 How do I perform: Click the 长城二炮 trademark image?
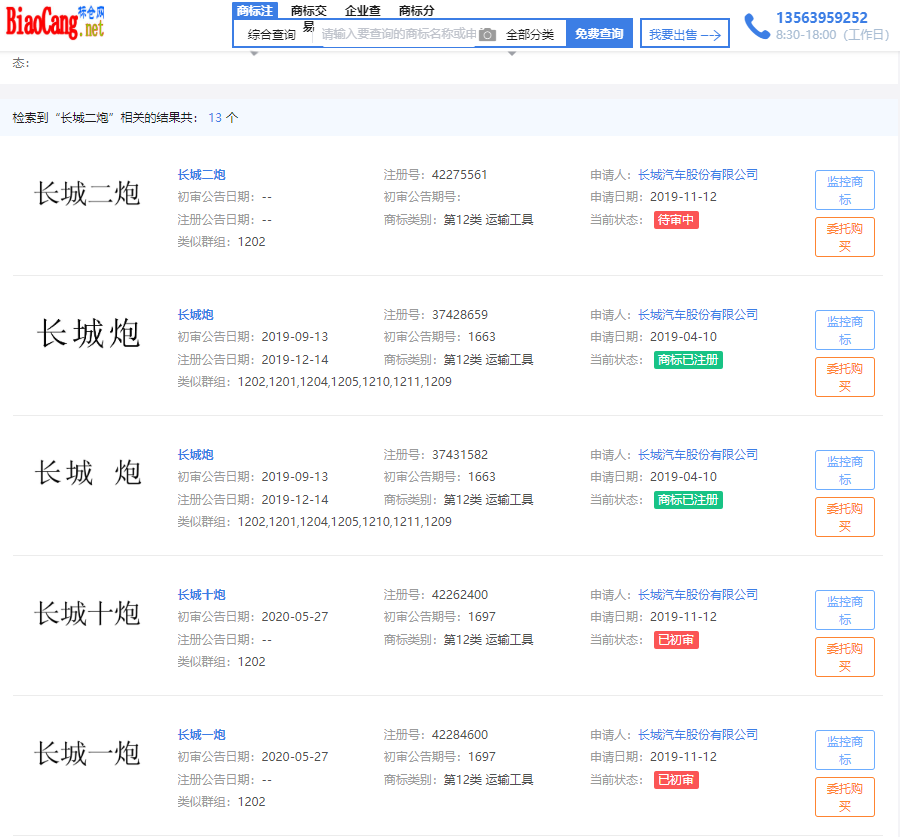point(87,193)
